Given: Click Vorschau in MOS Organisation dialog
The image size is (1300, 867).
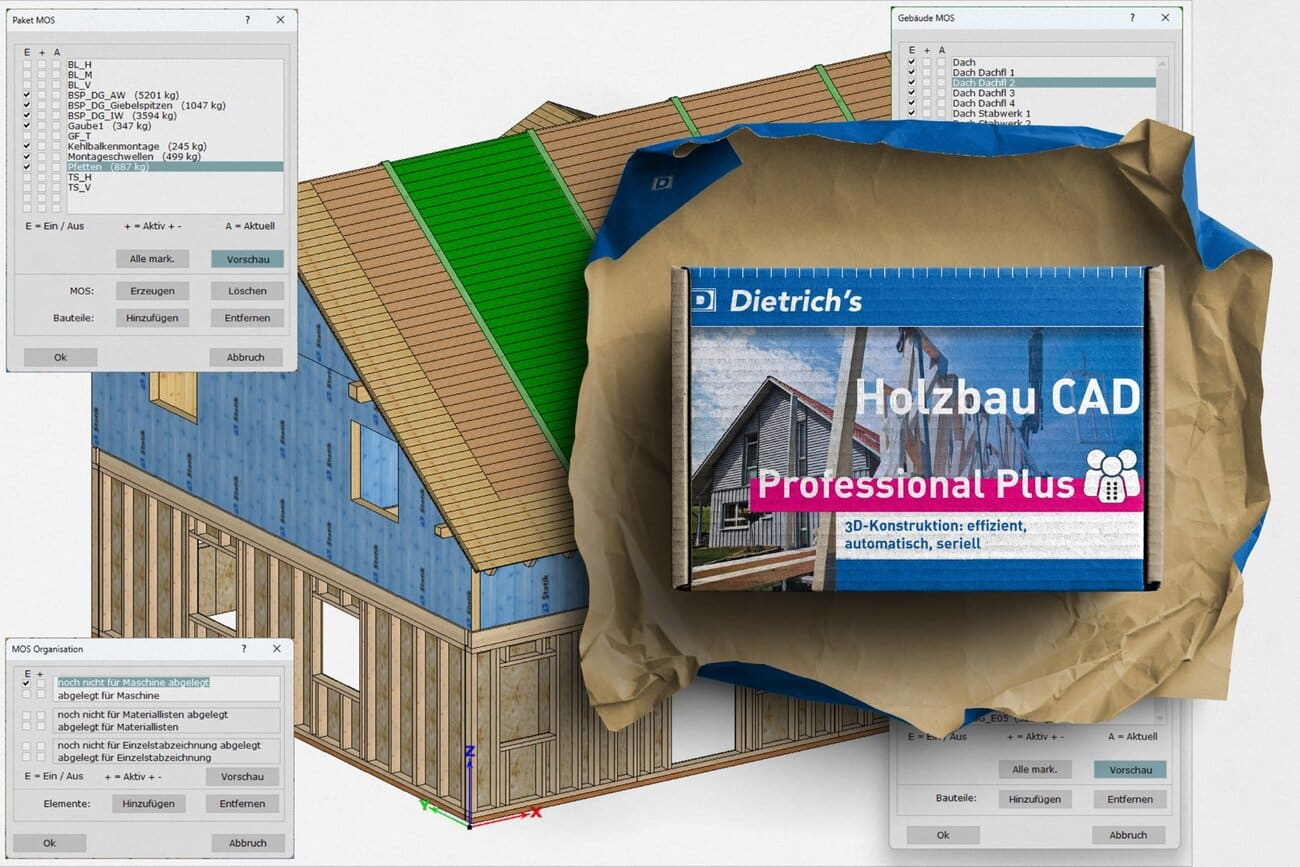Looking at the screenshot, I should coord(242,777).
